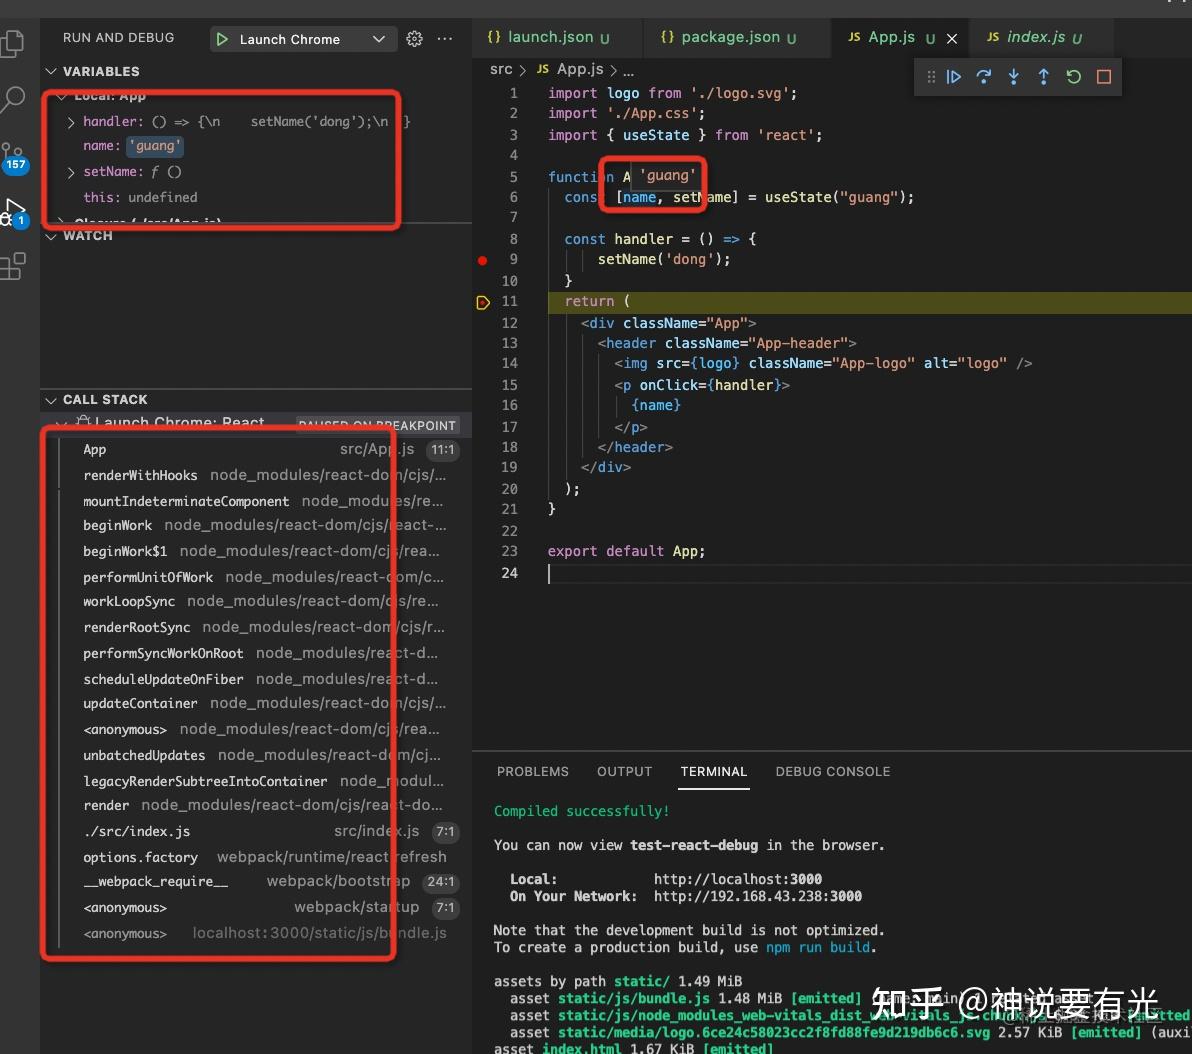
Task: Expand the handler variable
Action: click(71, 122)
